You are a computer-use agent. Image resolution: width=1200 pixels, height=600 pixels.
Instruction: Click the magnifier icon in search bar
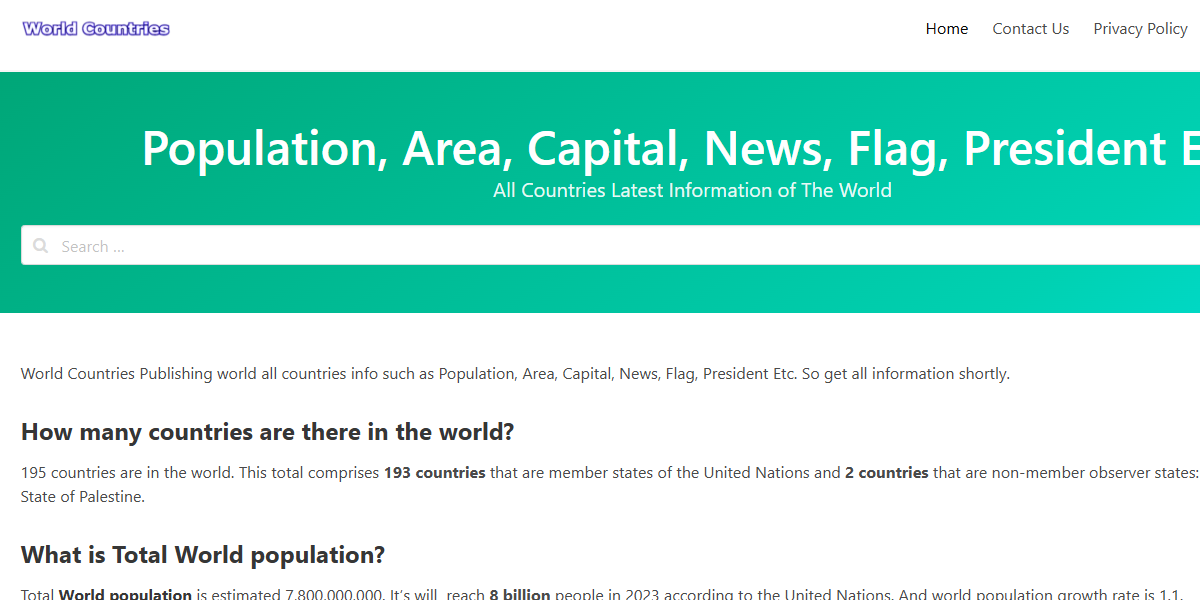[40, 246]
